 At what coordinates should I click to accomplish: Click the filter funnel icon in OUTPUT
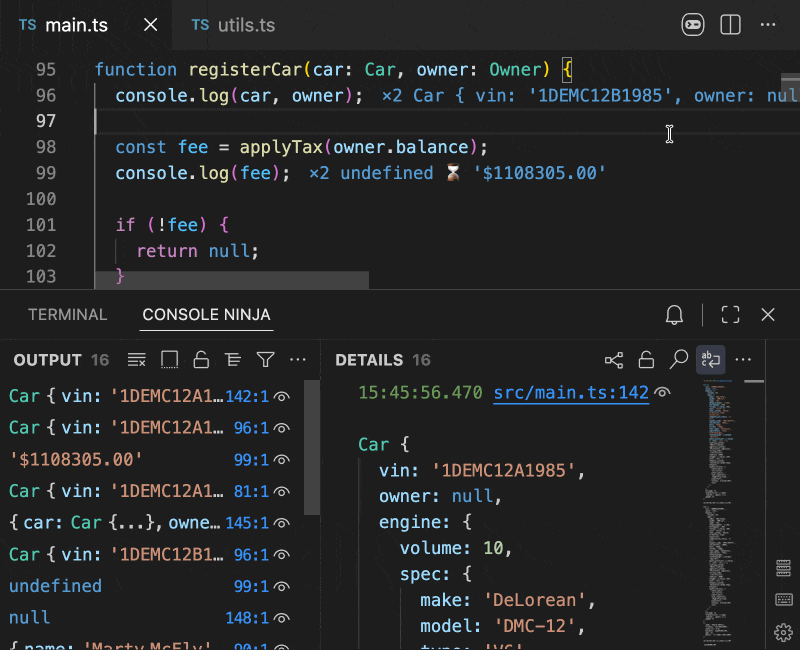265,360
